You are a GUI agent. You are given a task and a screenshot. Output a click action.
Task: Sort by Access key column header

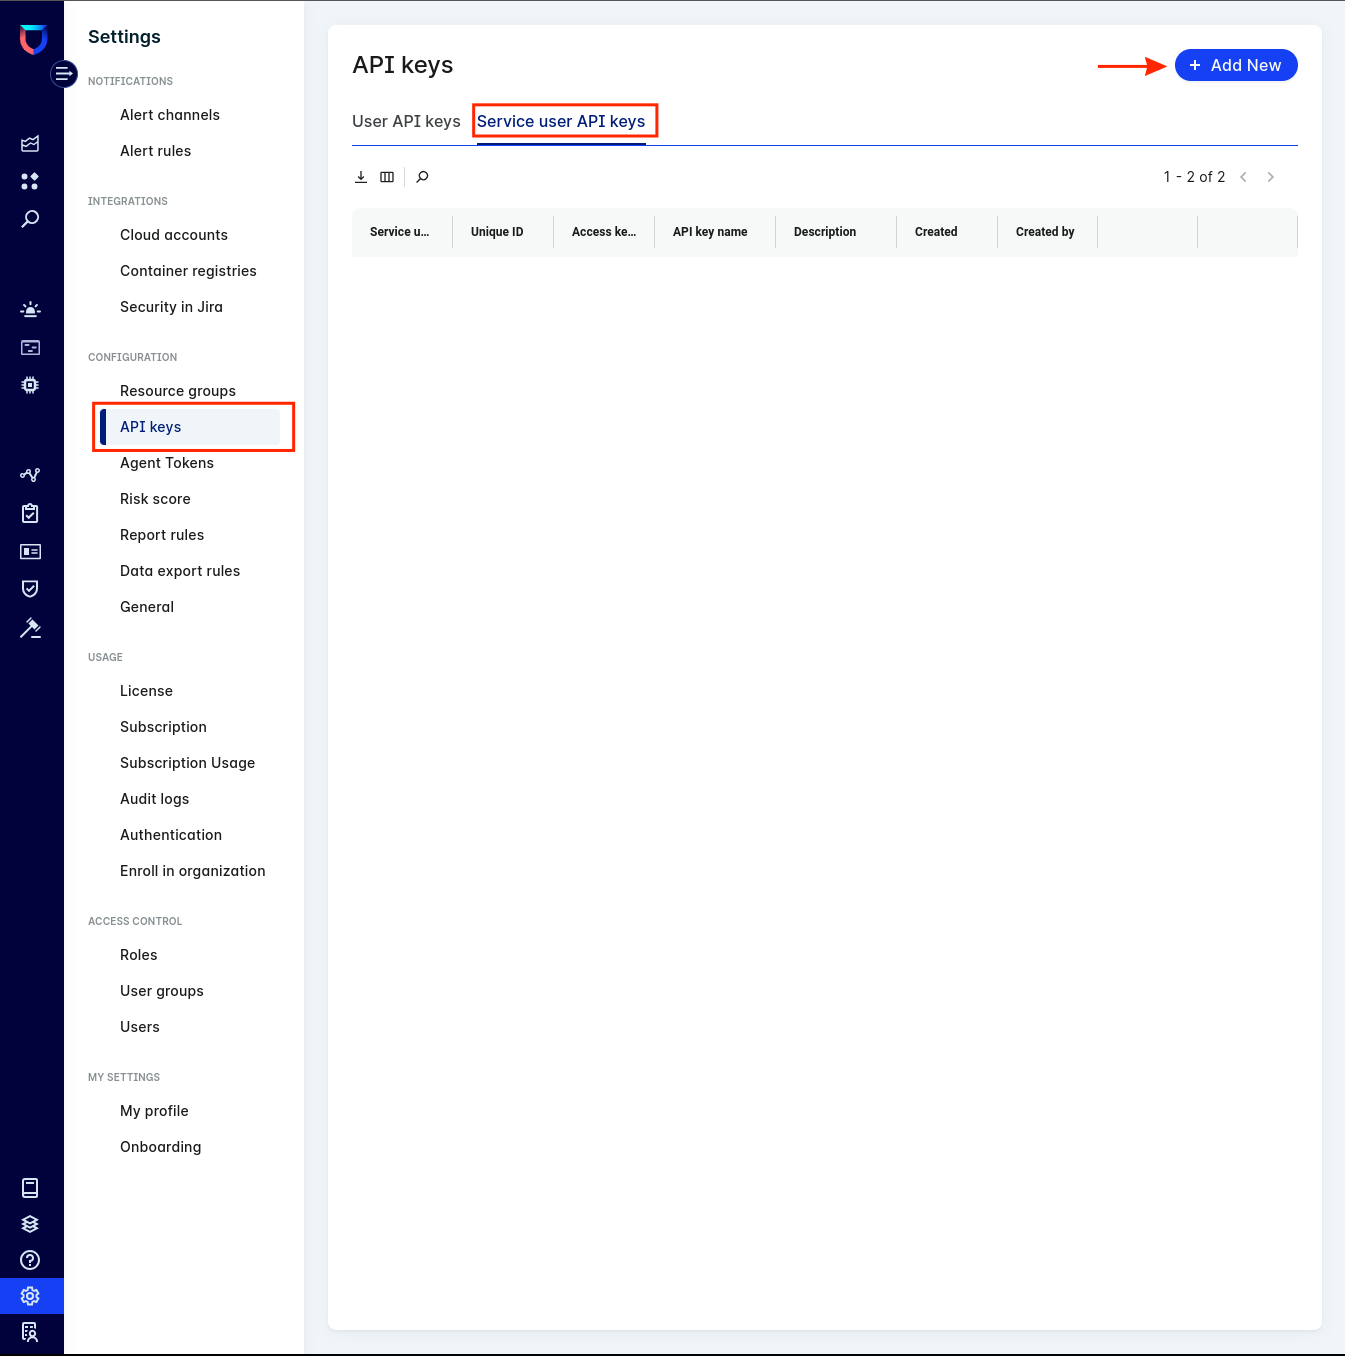click(604, 232)
